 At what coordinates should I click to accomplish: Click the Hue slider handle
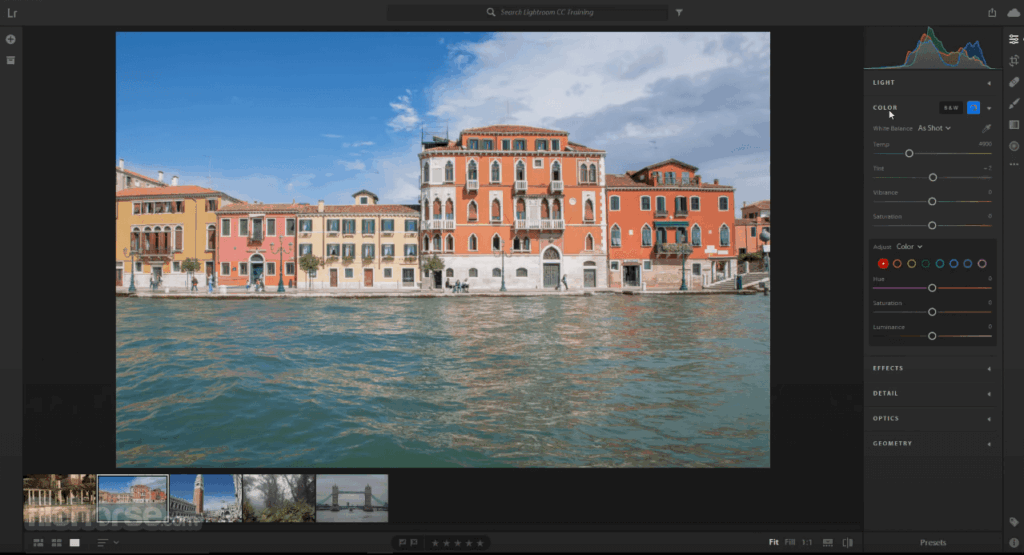point(932,288)
